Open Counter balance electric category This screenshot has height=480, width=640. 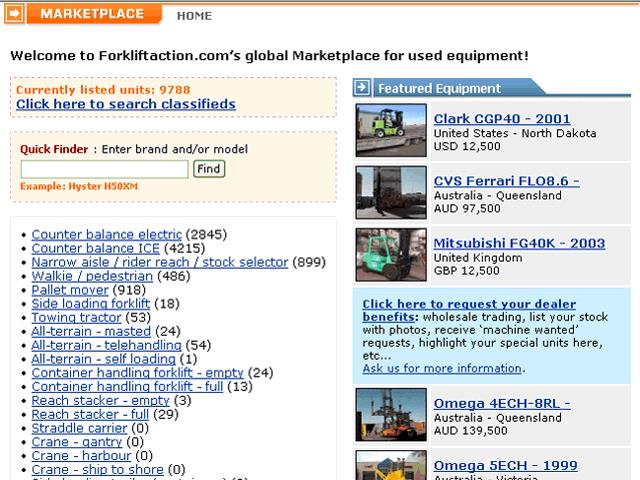click(107, 234)
